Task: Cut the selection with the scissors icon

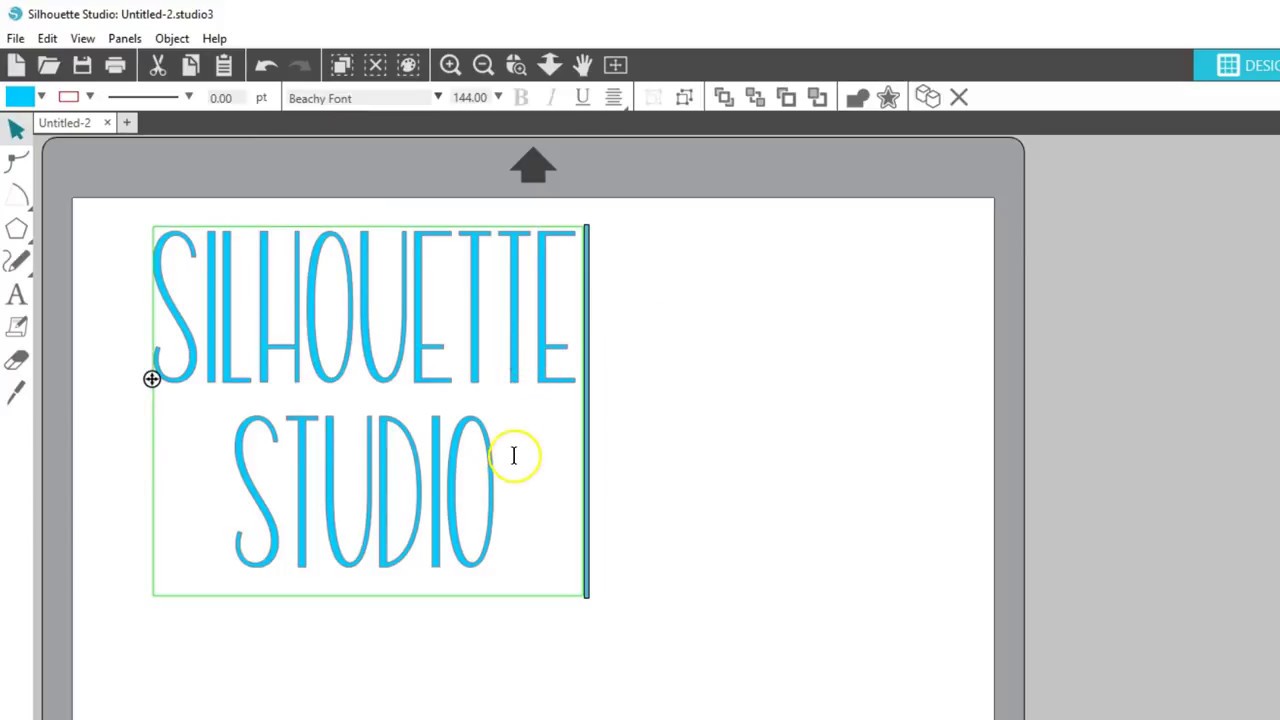Action: [157, 66]
